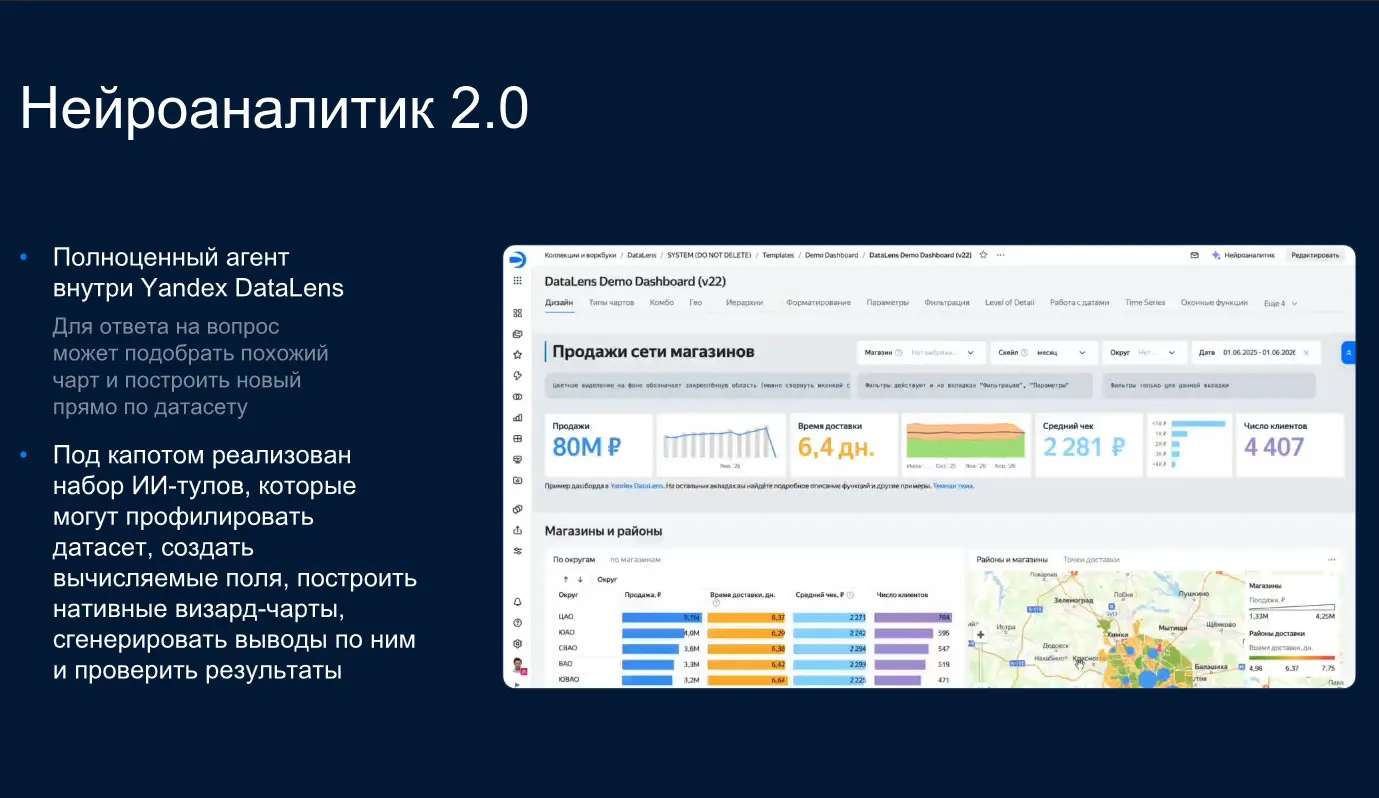The image size is (1379, 798).
Task: Switch to the Дизайн tab
Action: tap(559, 302)
